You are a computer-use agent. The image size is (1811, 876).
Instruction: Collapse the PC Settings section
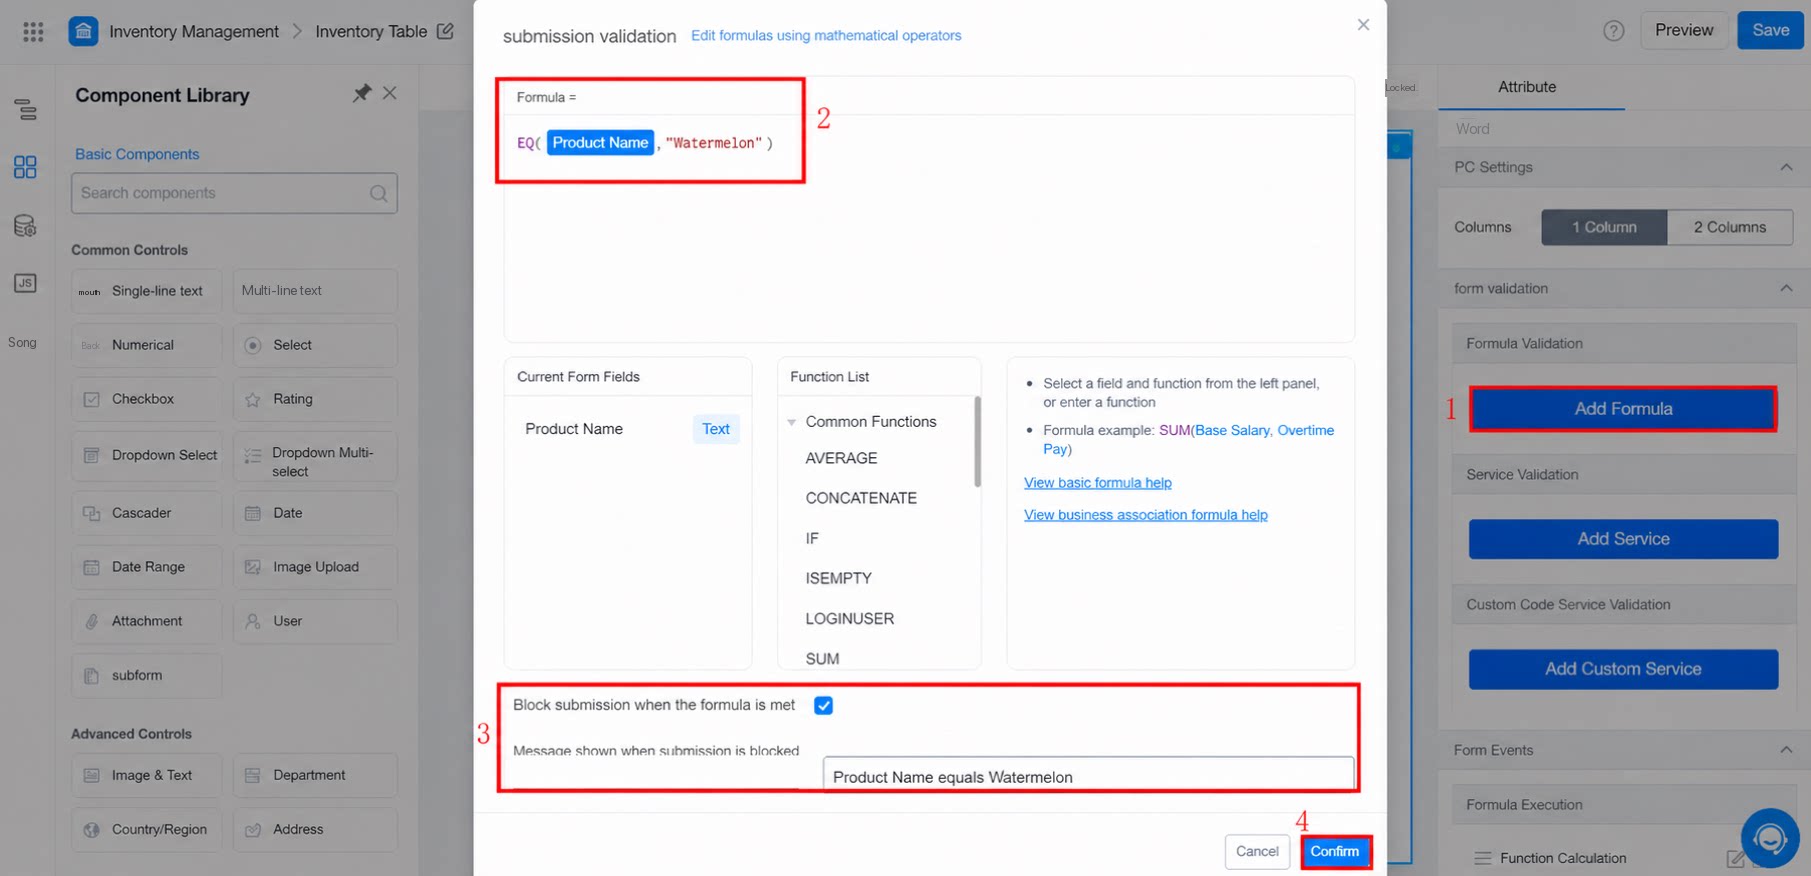1786,167
